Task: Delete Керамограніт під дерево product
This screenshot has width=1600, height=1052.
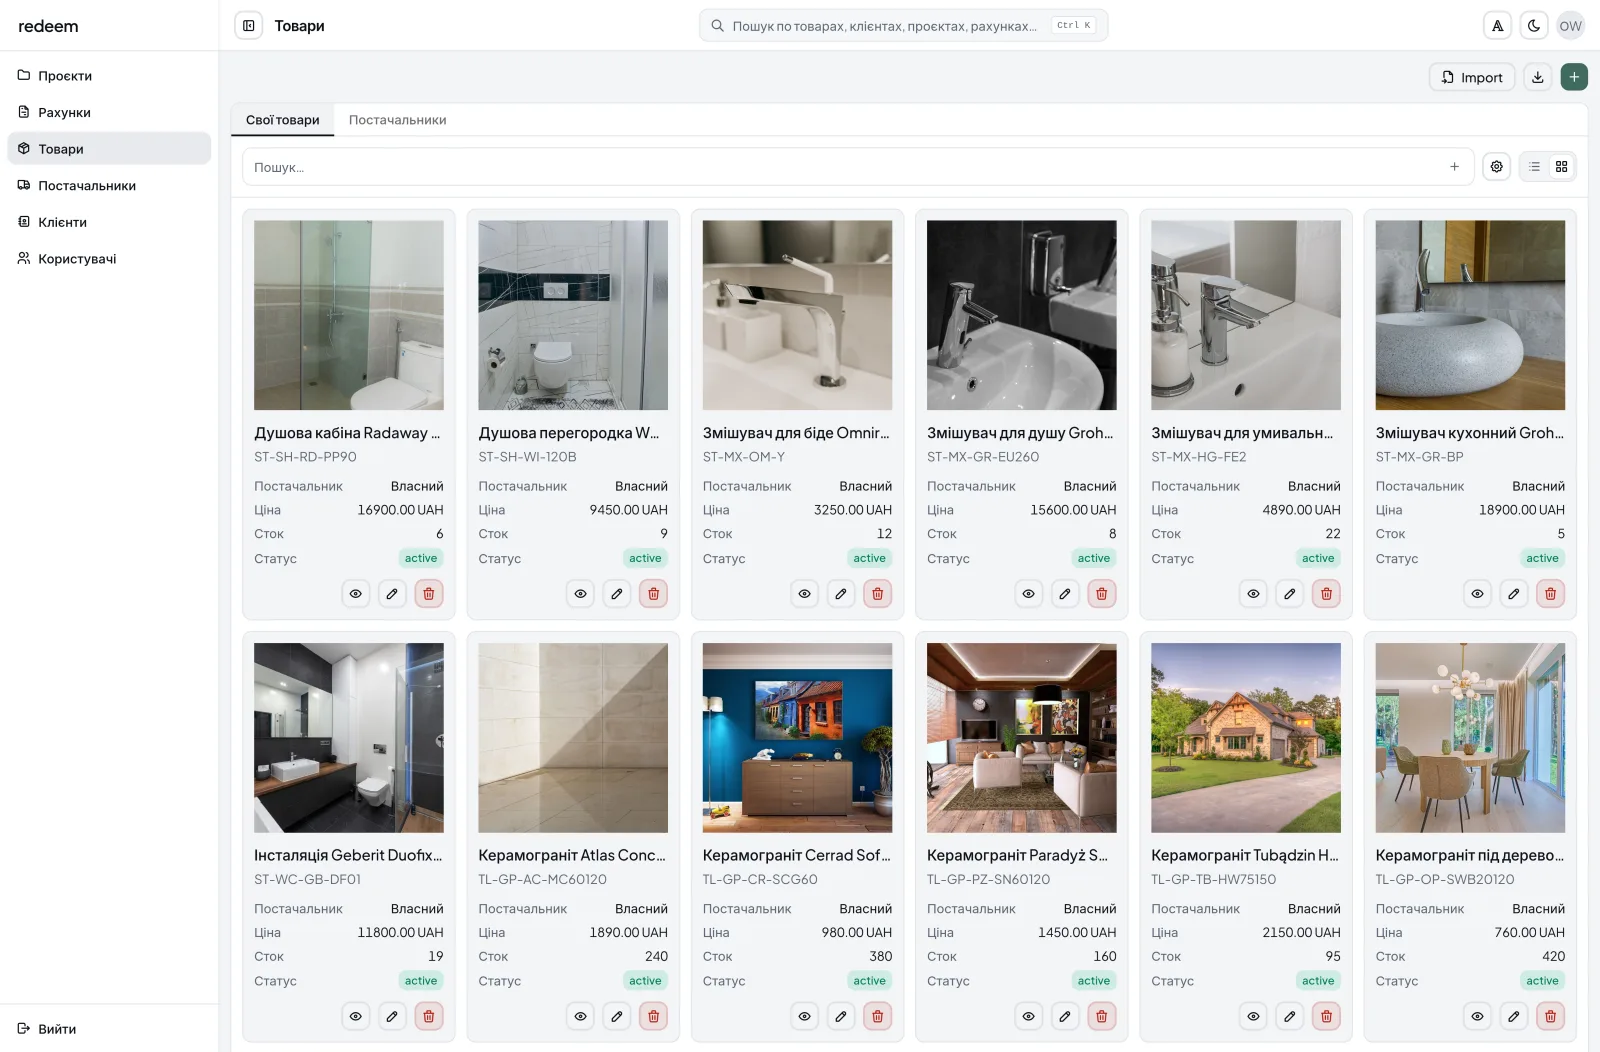Action: click(x=1550, y=1017)
